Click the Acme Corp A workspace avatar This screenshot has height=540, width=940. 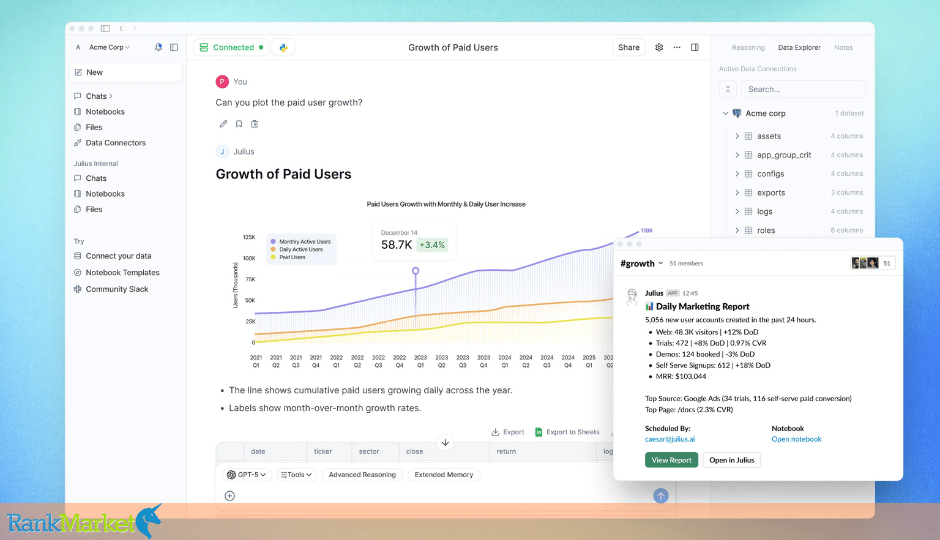(x=78, y=47)
